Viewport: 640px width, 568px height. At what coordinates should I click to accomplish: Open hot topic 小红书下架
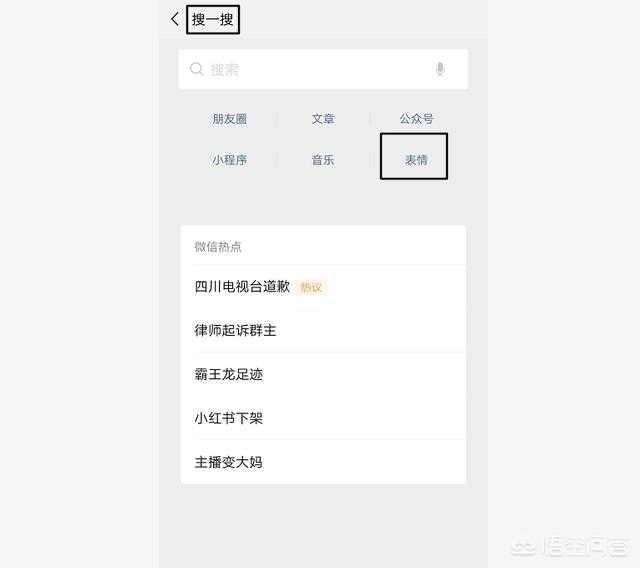(x=229, y=418)
